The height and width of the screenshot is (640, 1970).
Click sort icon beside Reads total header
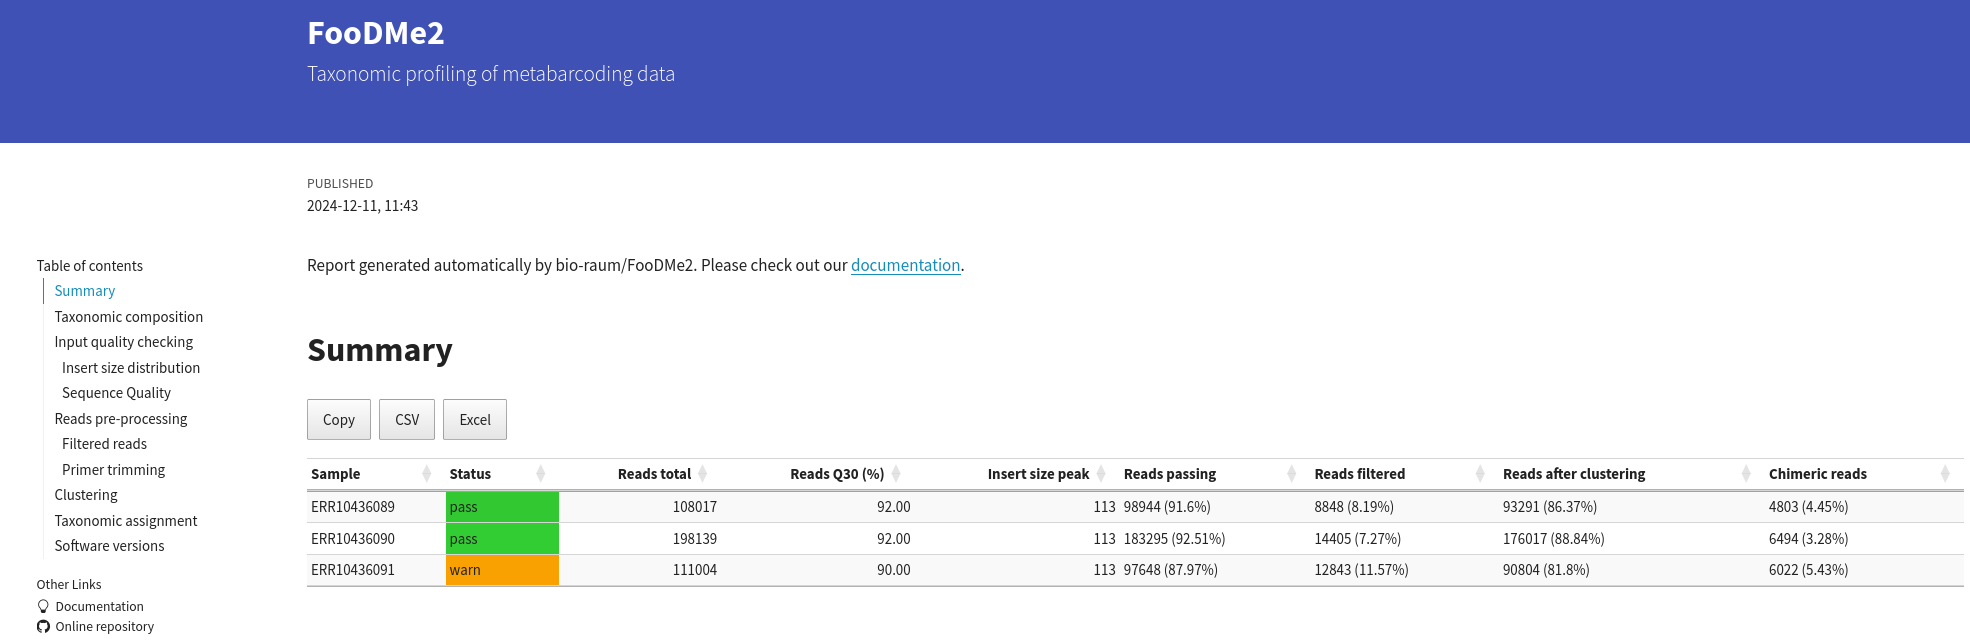point(703,474)
